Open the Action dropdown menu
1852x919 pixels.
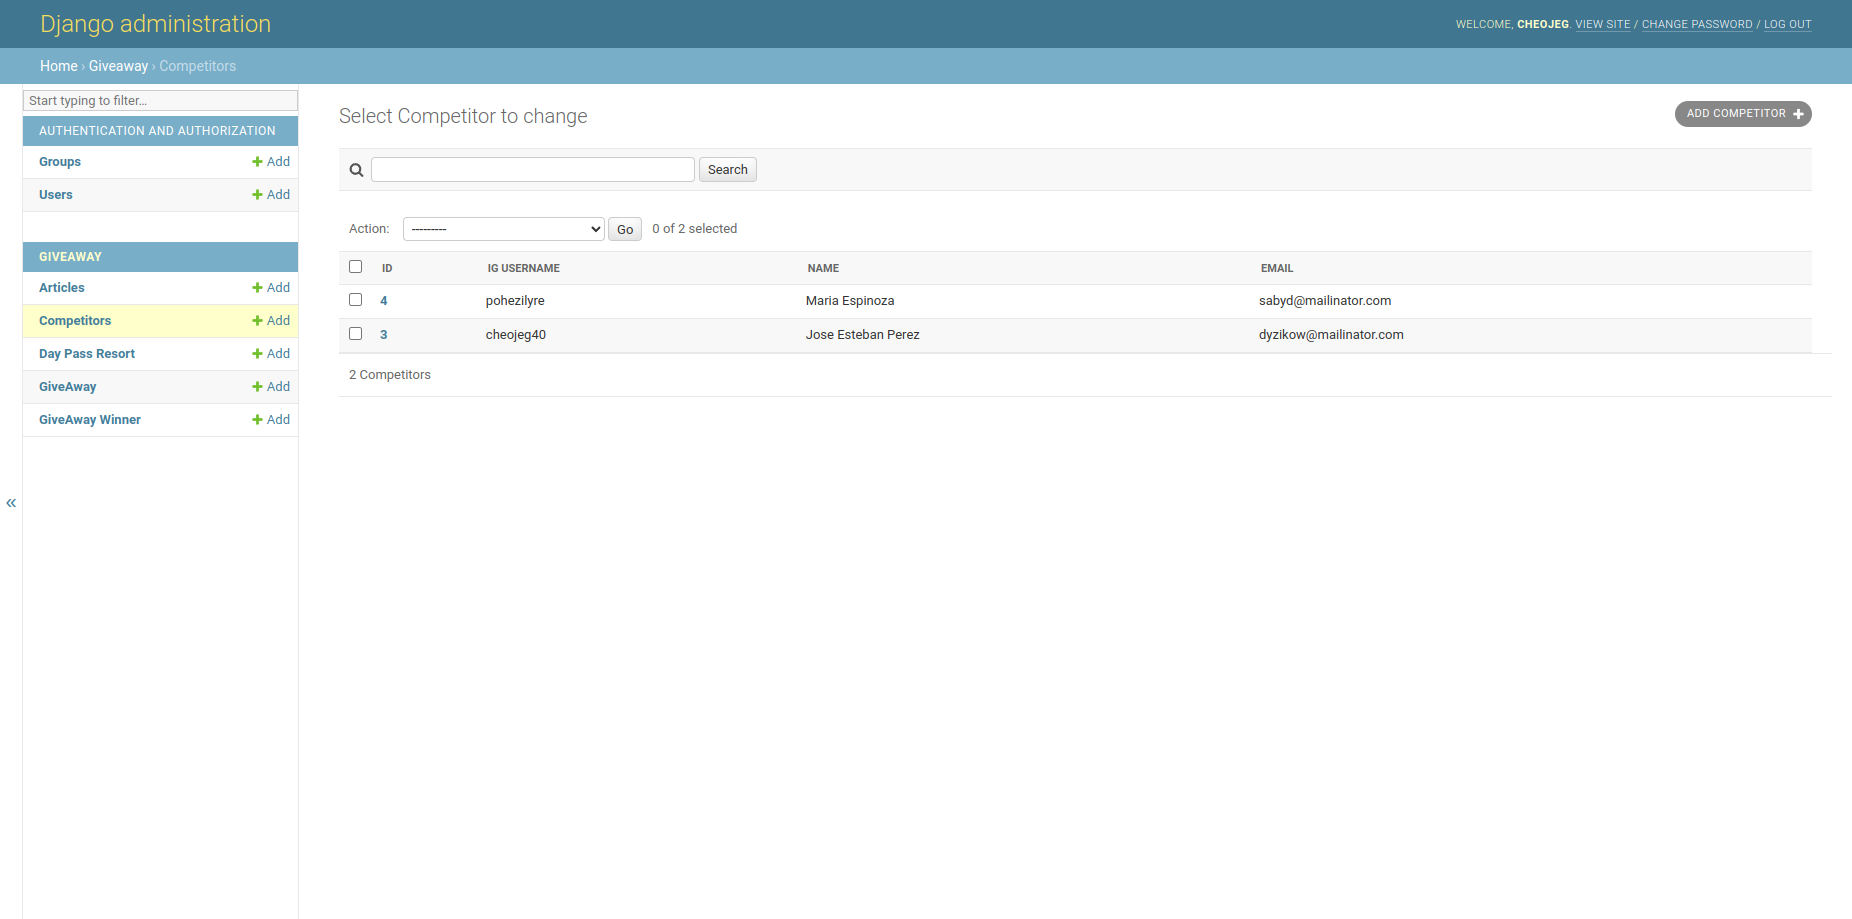[503, 229]
